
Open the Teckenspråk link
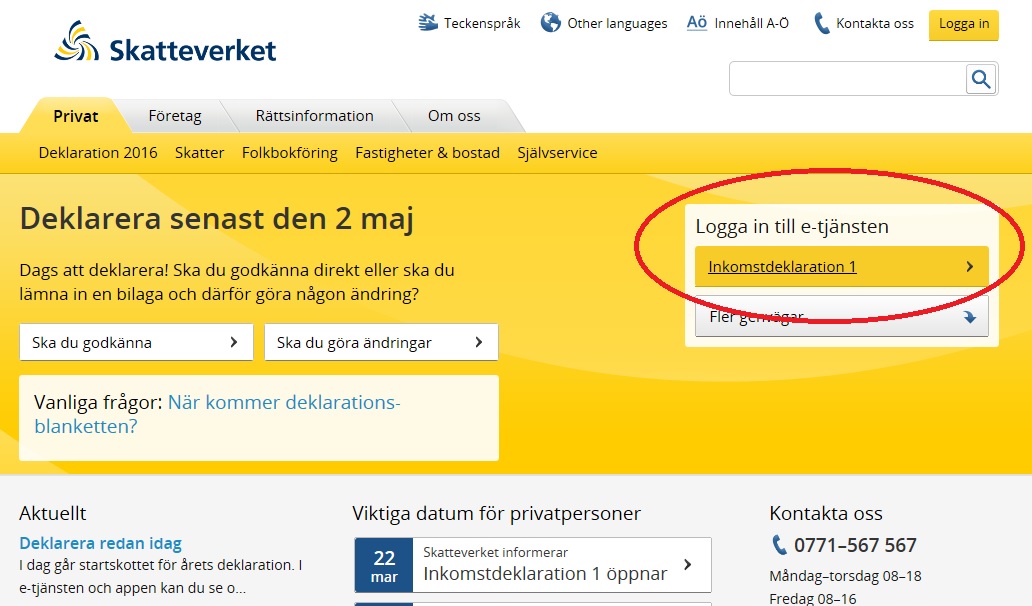click(x=482, y=24)
